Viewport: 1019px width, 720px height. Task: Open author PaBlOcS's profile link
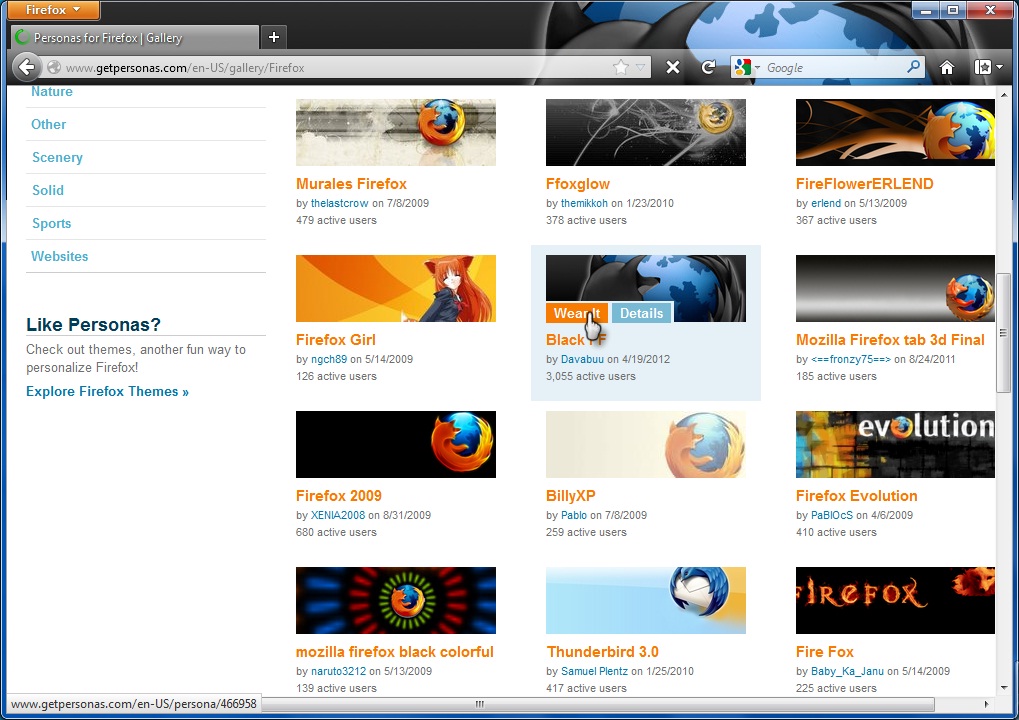pos(832,515)
